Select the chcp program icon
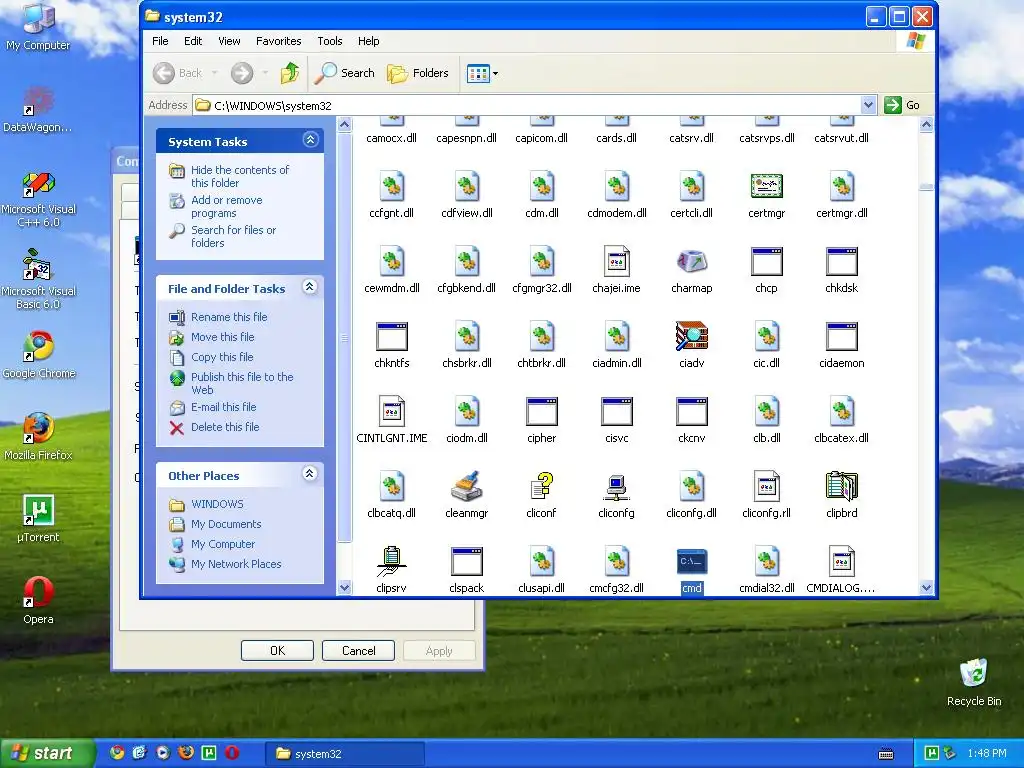 point(766,262)
